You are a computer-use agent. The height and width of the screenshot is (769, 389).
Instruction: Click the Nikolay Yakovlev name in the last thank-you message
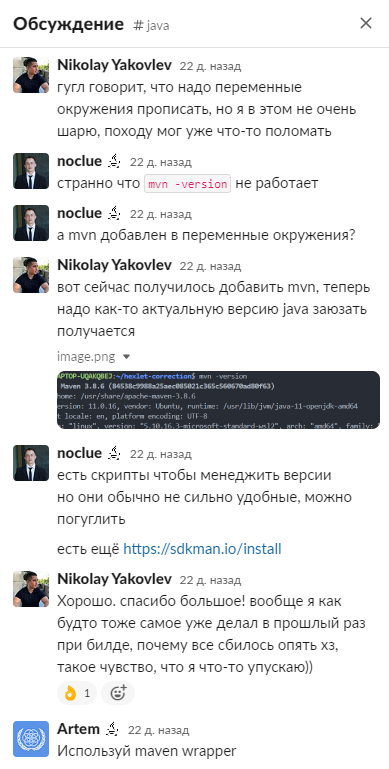pyautogui.click(x=114, y=579)
